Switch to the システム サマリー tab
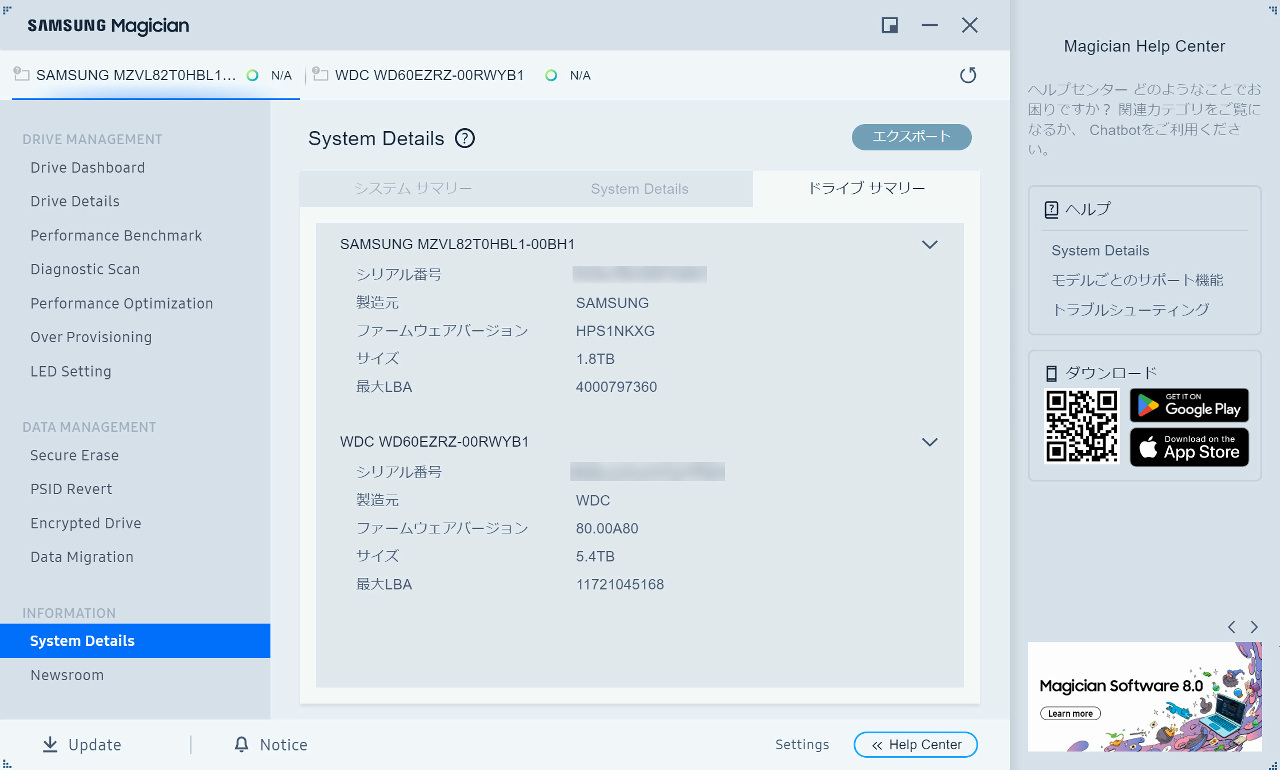The width and height of the screenshot is (1280, 770). click(413, 189)
